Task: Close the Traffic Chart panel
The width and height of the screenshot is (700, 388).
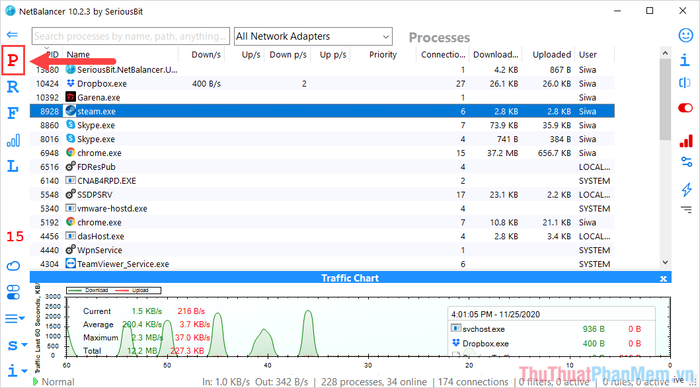Action: tap(663, 278)
